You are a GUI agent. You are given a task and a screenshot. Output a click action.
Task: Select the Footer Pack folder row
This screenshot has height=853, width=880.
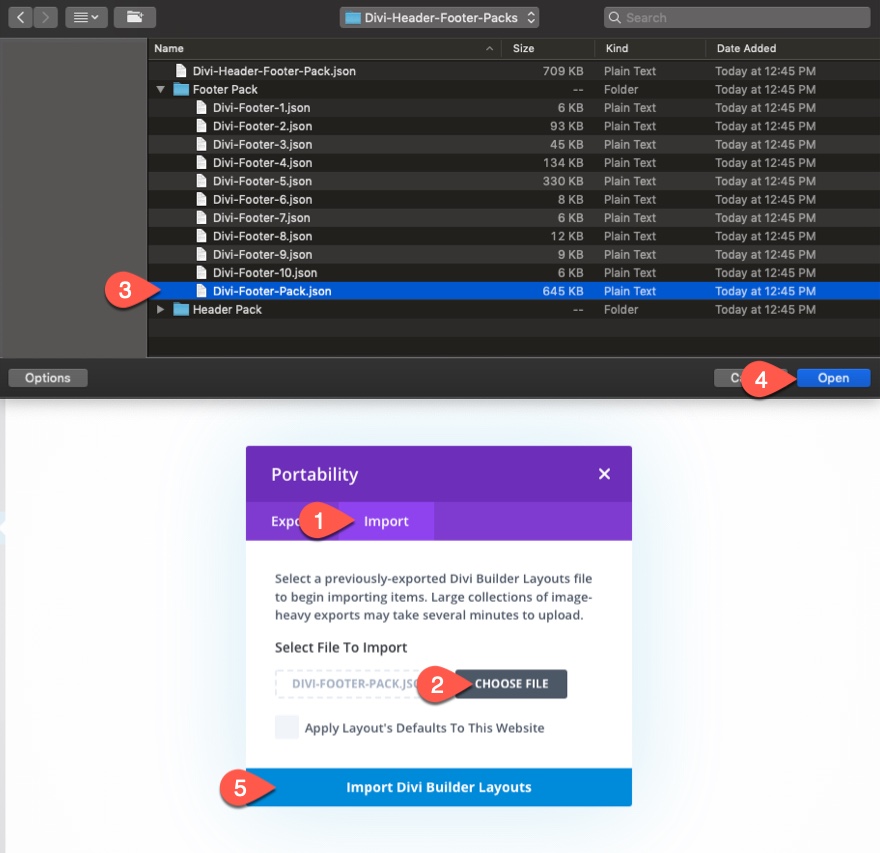click(514, 90)
